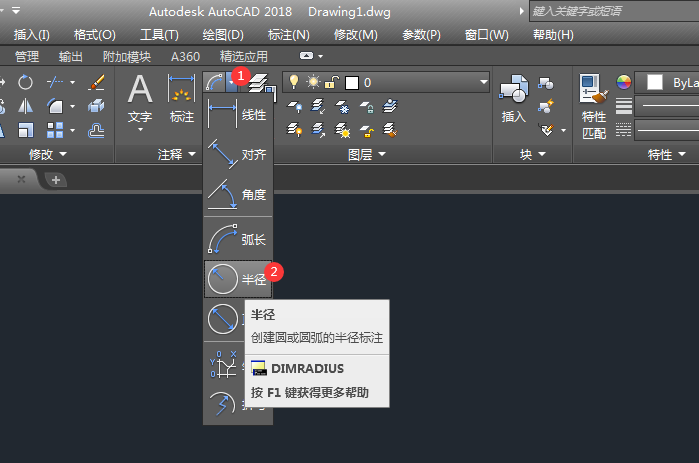The width and height of the screenshot is (699, 463).
Task: Click the Fillet tool icon
Action: (55, 106)
